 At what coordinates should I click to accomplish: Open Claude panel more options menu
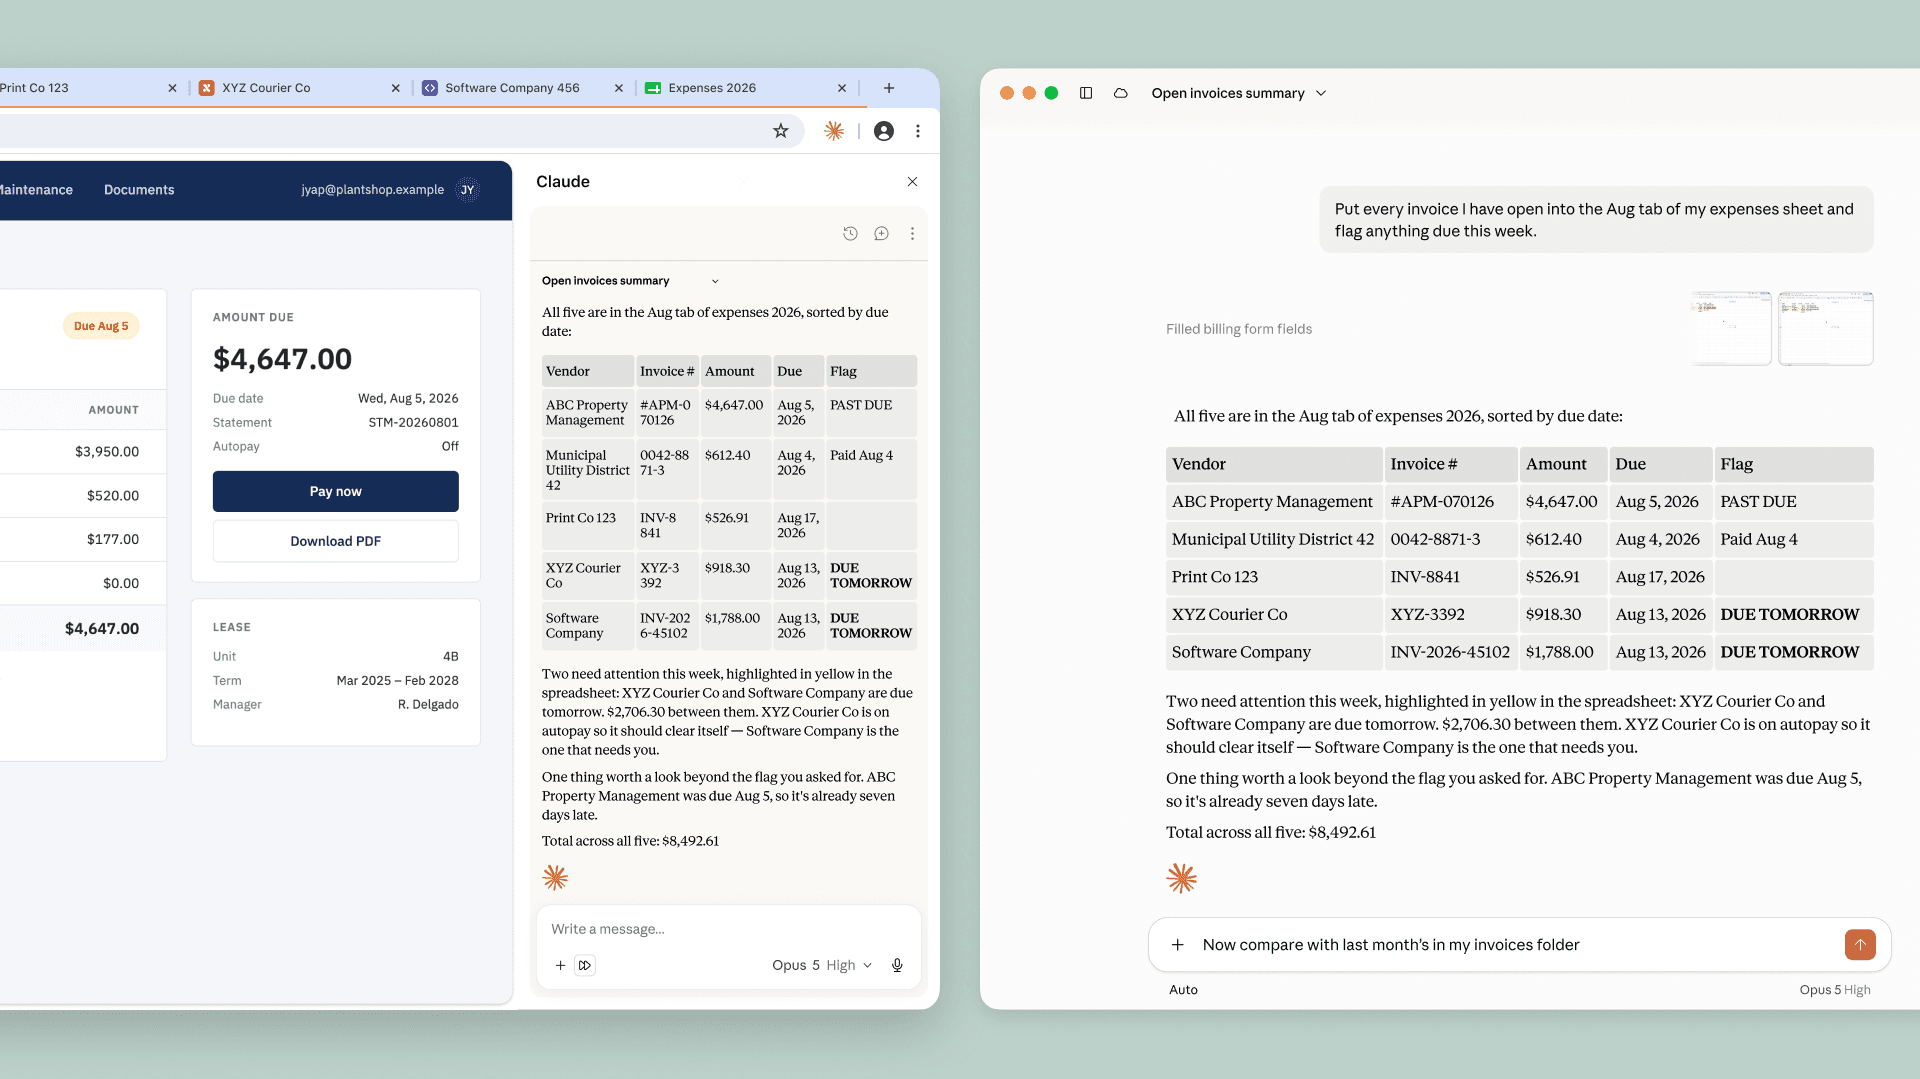click(x=912, y=234)
